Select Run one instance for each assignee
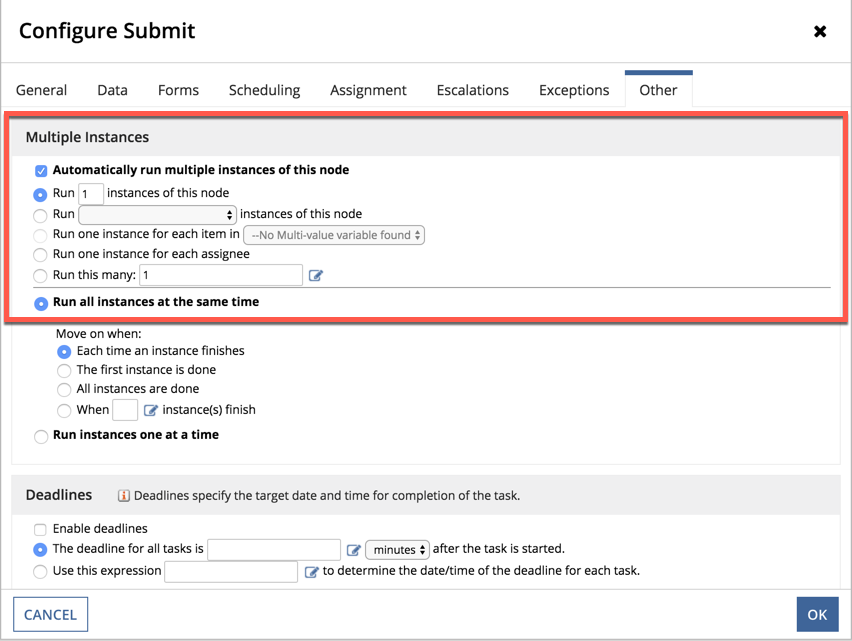Screen dimensions: 852x641 40,255
